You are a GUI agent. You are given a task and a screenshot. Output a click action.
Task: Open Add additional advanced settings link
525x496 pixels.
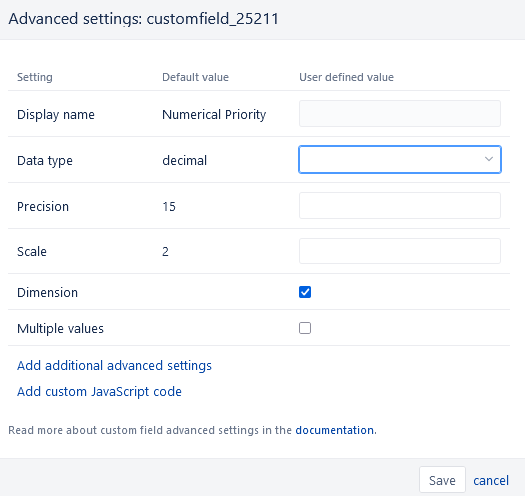(x=114, y=365)
